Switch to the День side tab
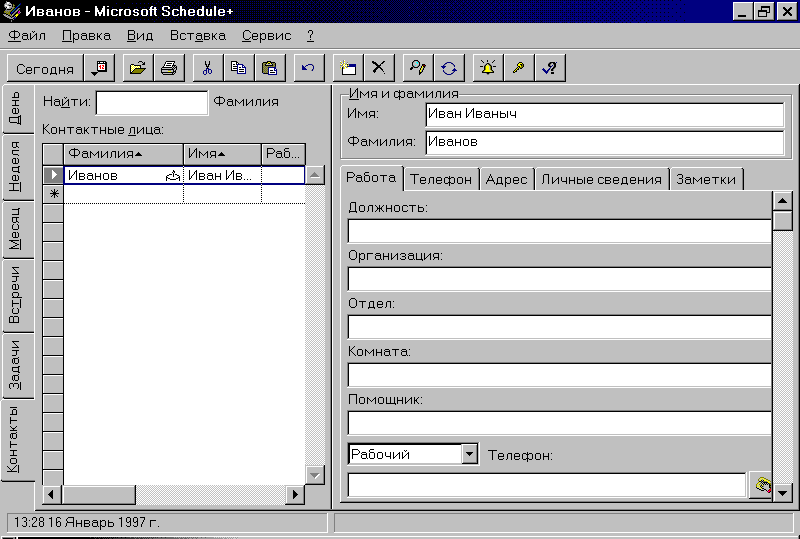Viewport: 800px width, 539px height. pos(17,109)
